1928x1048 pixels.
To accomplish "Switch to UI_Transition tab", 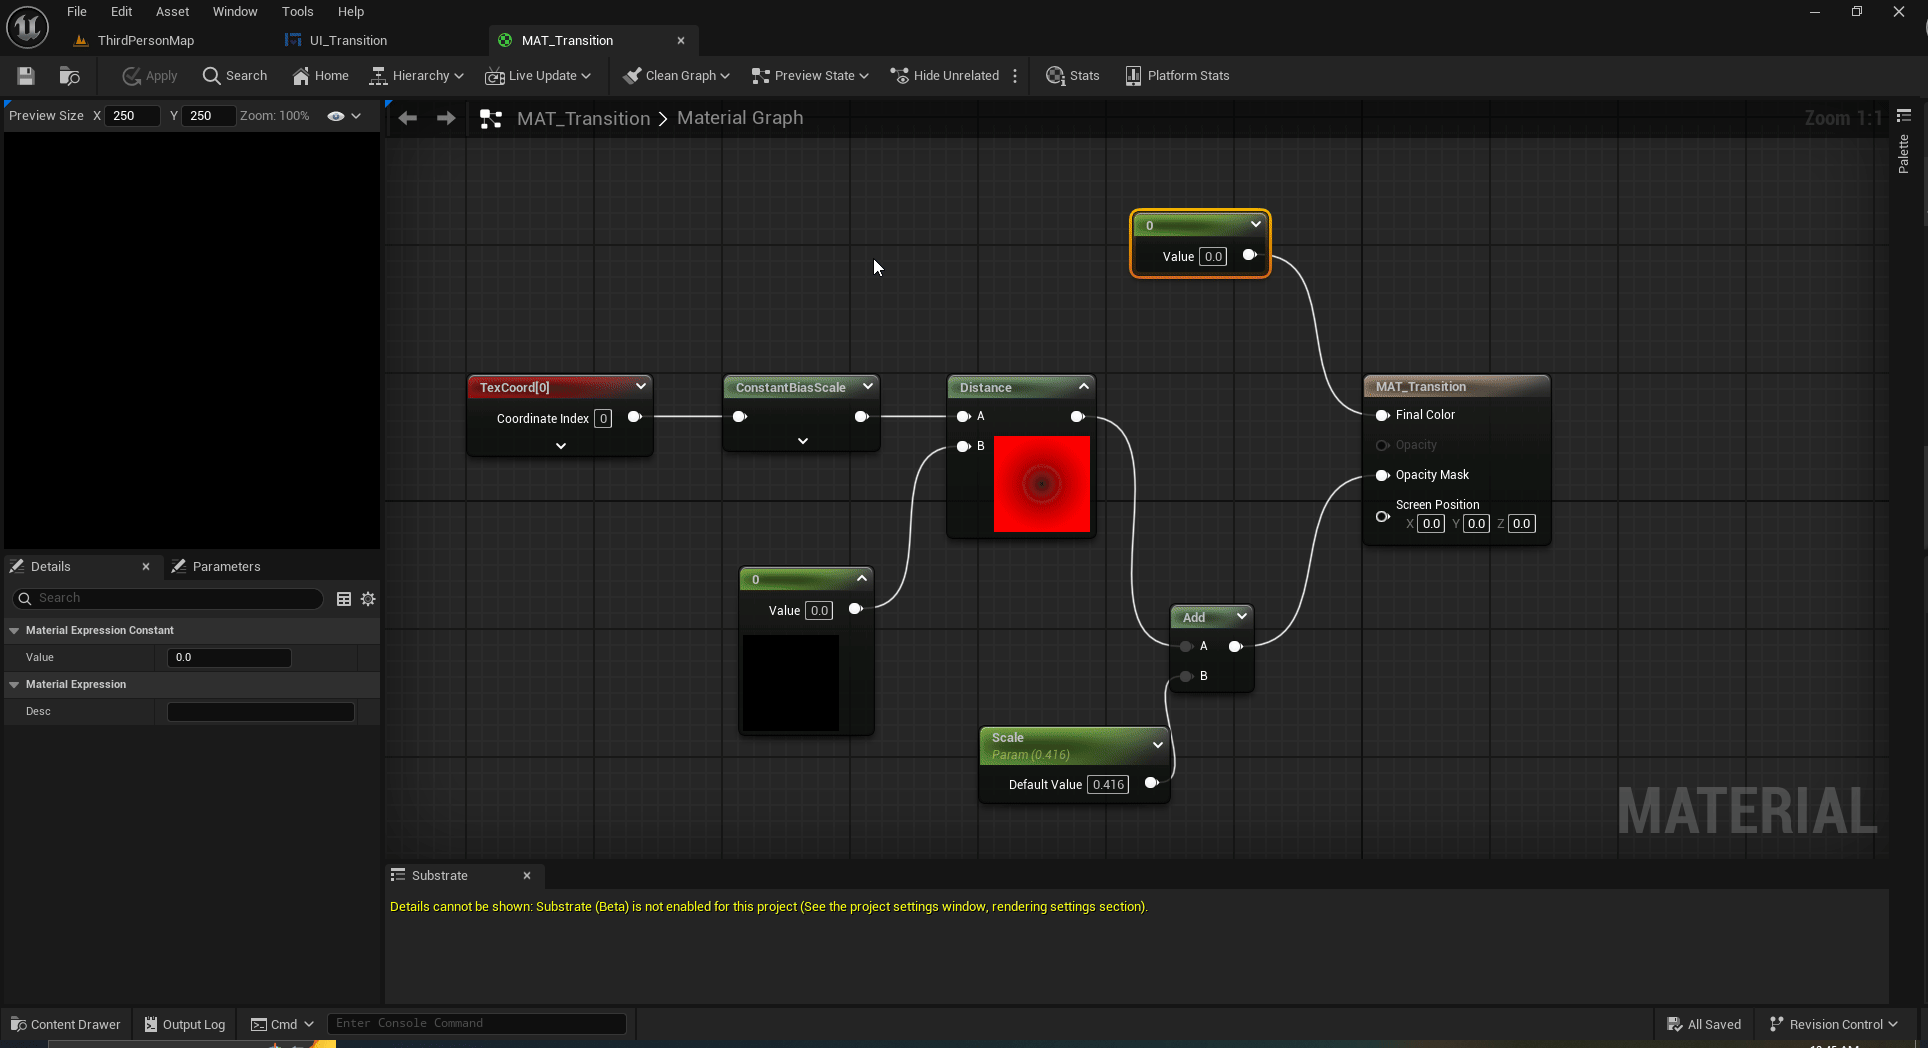I will click(x=348, y=41).
